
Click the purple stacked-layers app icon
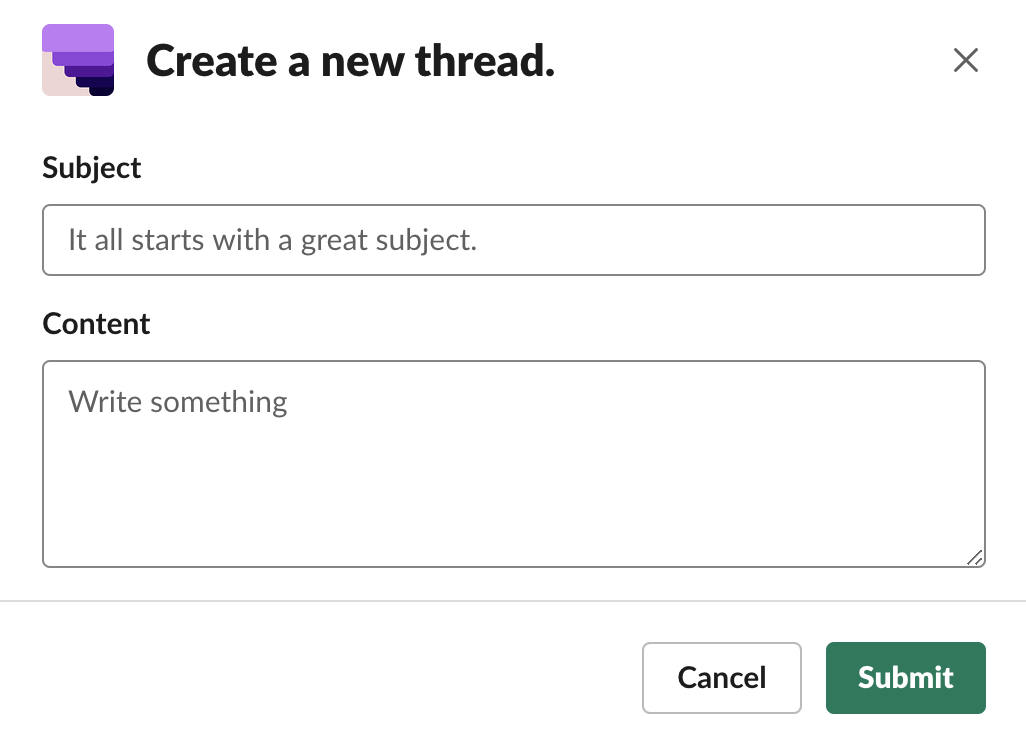78,60
